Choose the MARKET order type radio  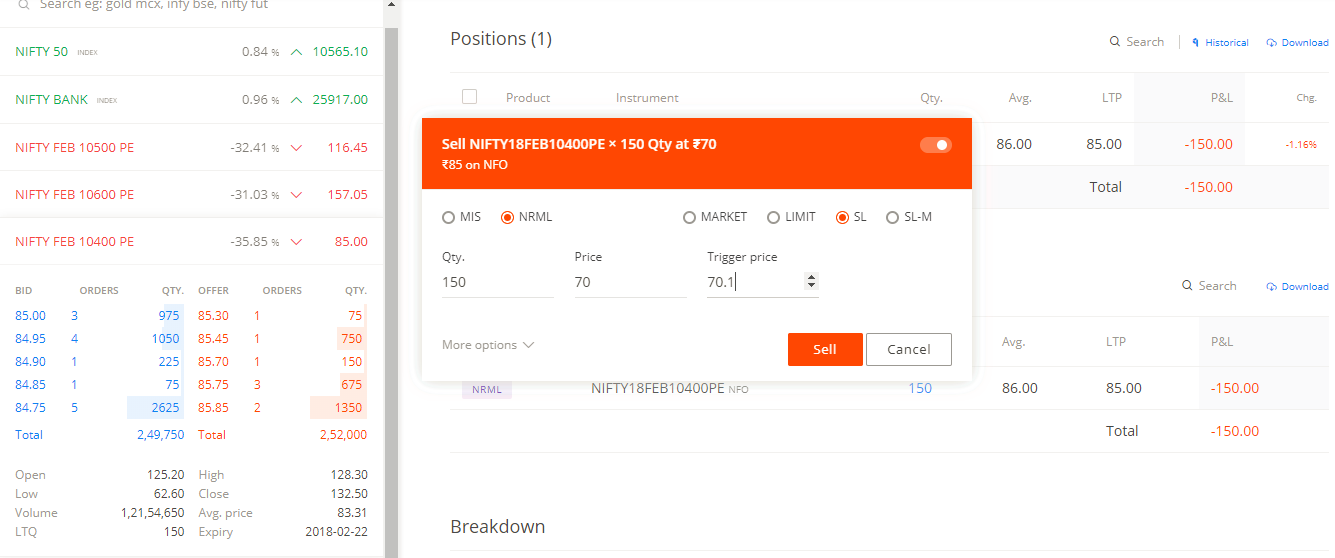(x=689, y=217)
